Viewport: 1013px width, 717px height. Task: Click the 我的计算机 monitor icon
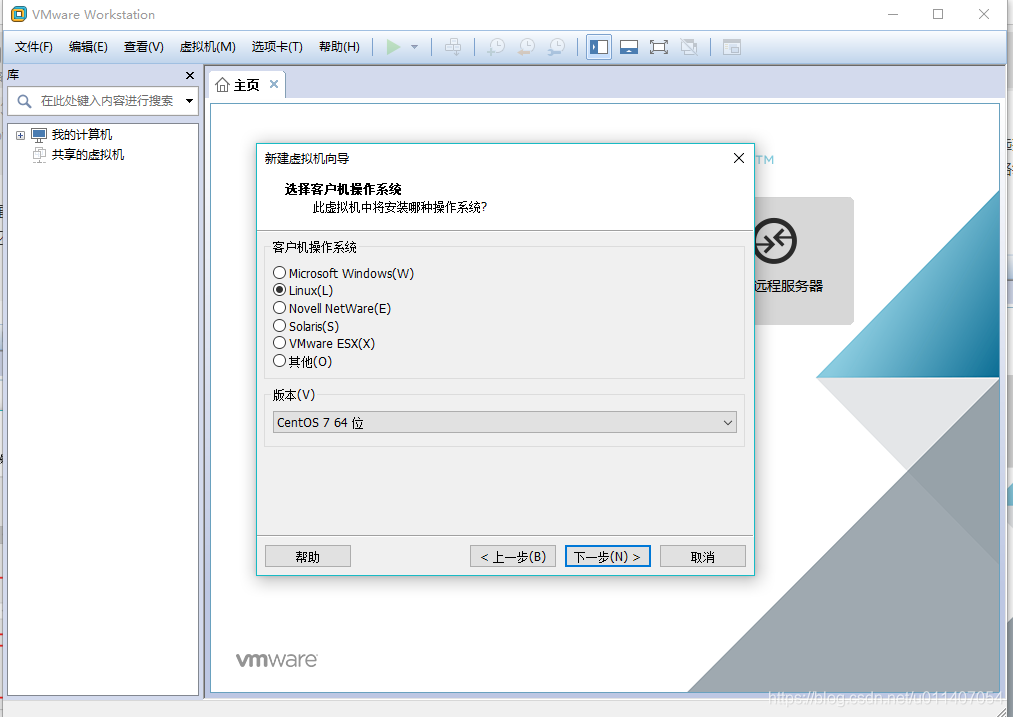39,135
